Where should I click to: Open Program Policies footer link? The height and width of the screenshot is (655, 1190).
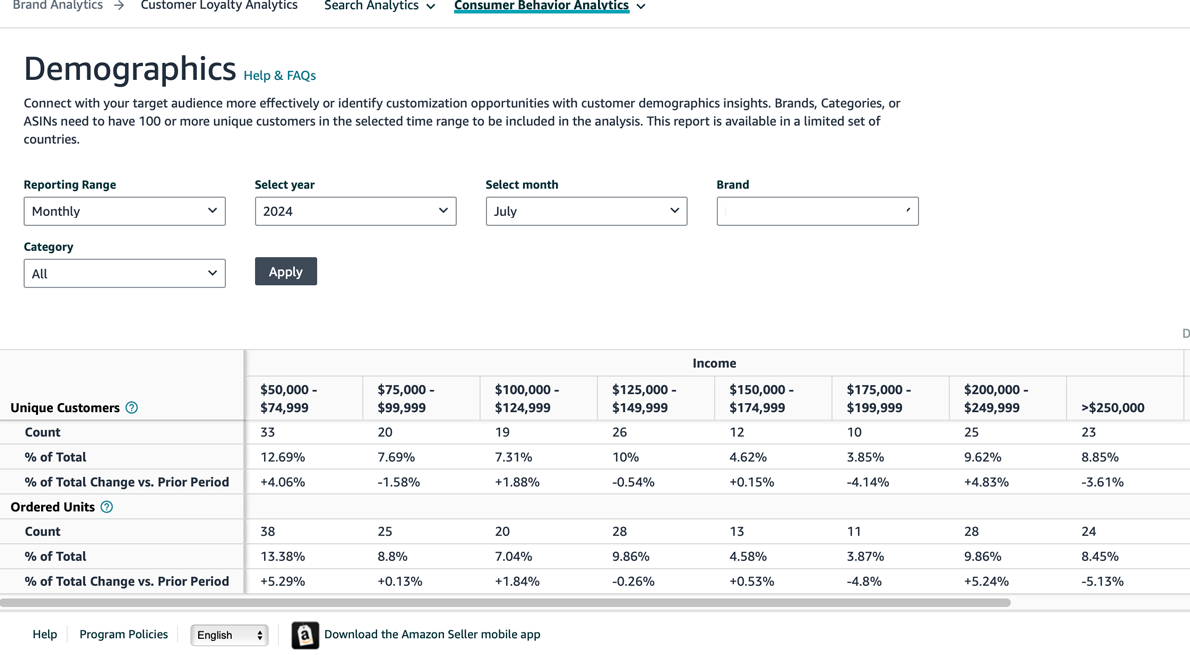(x=123, y=634)
